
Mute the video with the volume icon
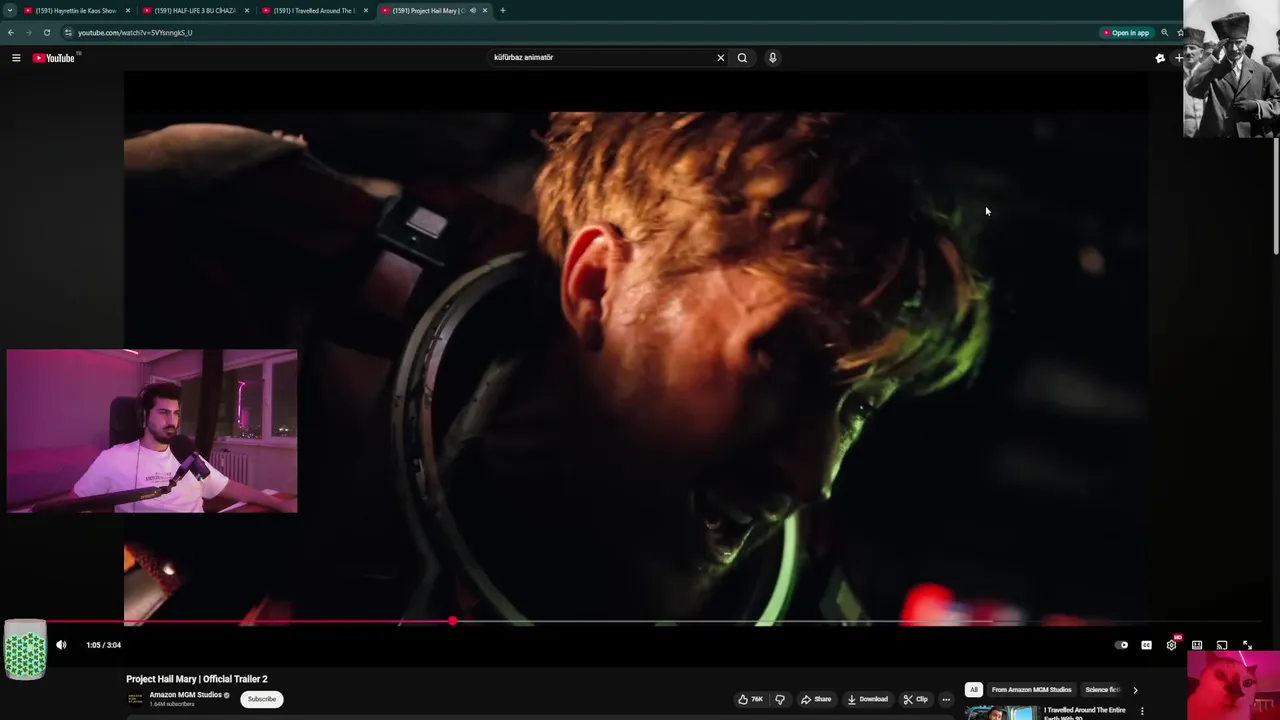coord(61,645)
